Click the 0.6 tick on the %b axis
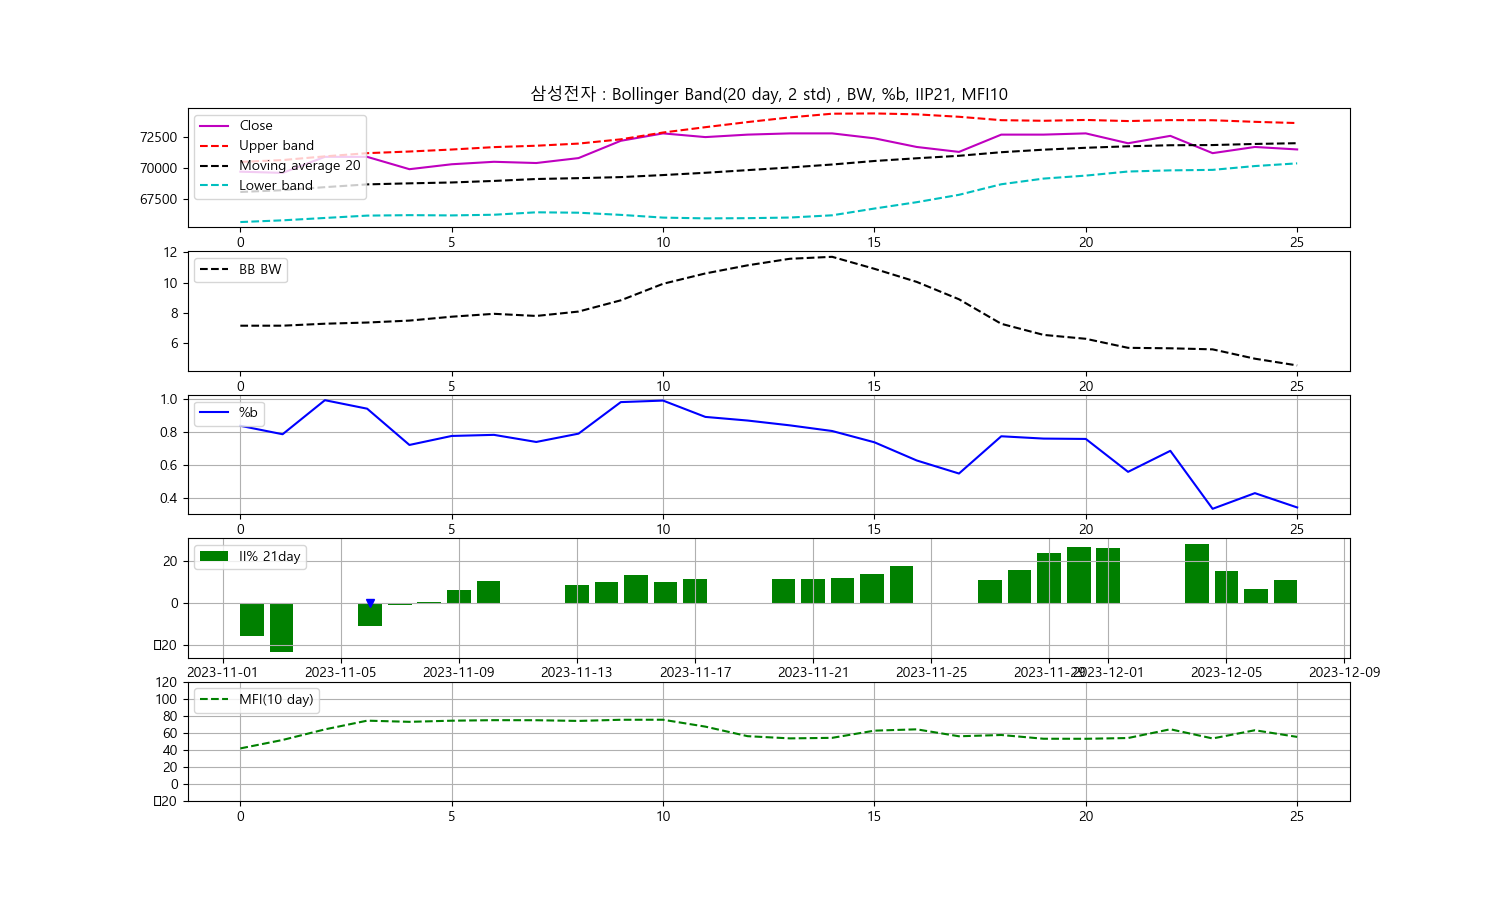1500x900 pixels. tap(168, 466)
